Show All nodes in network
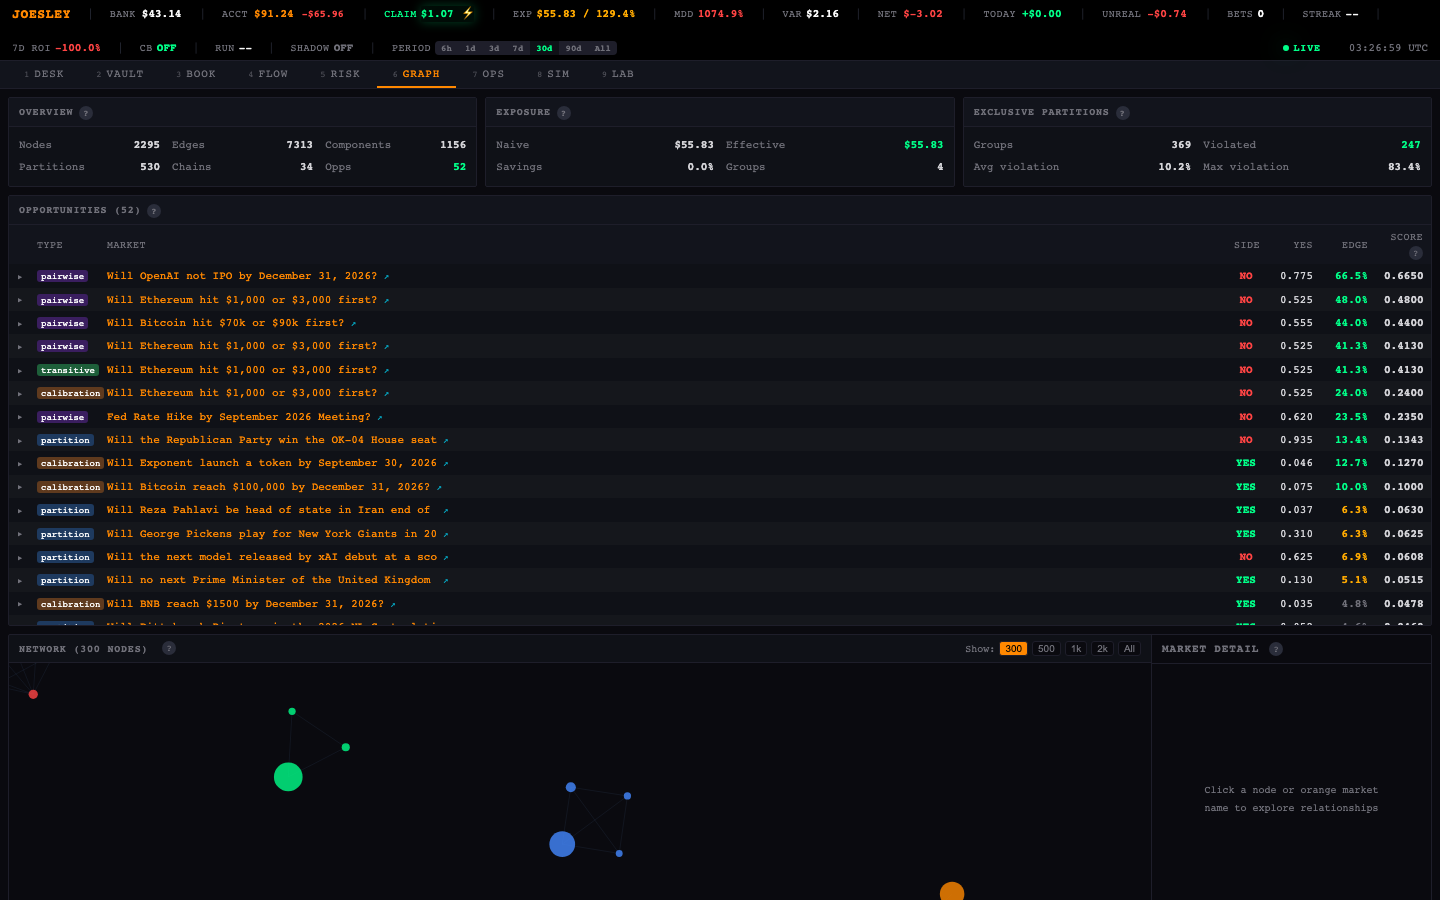1440x900 pixels. tap(1129, 649)
